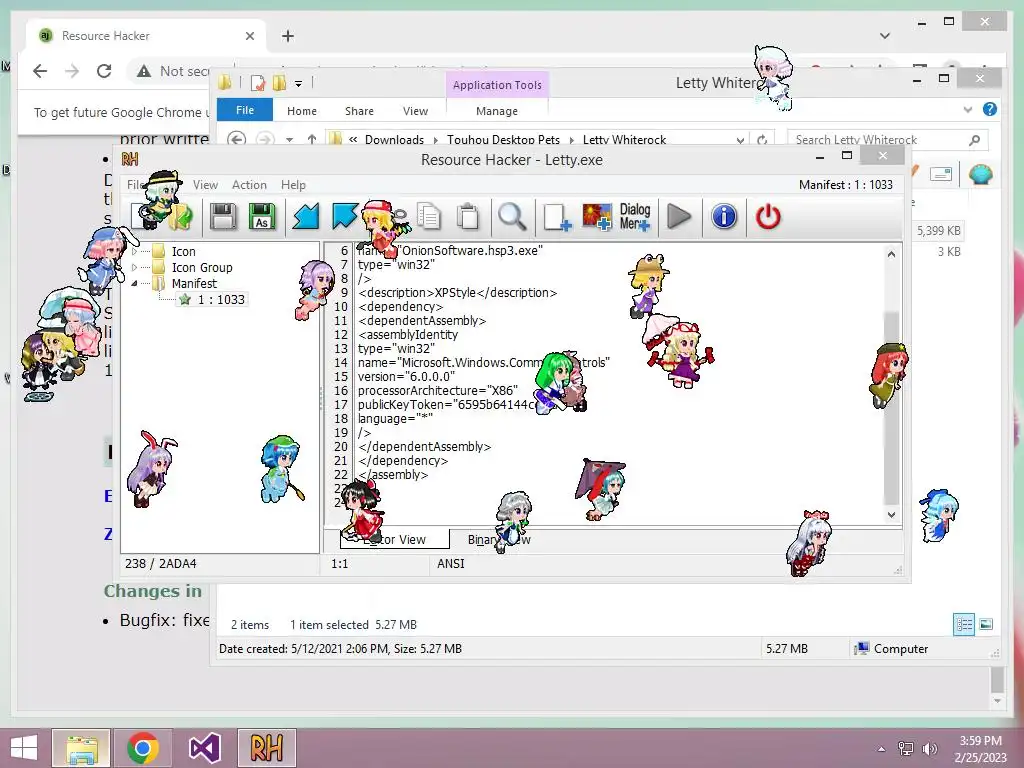
Task: Expand the Icon Group tree node
Action: [135, 267]
